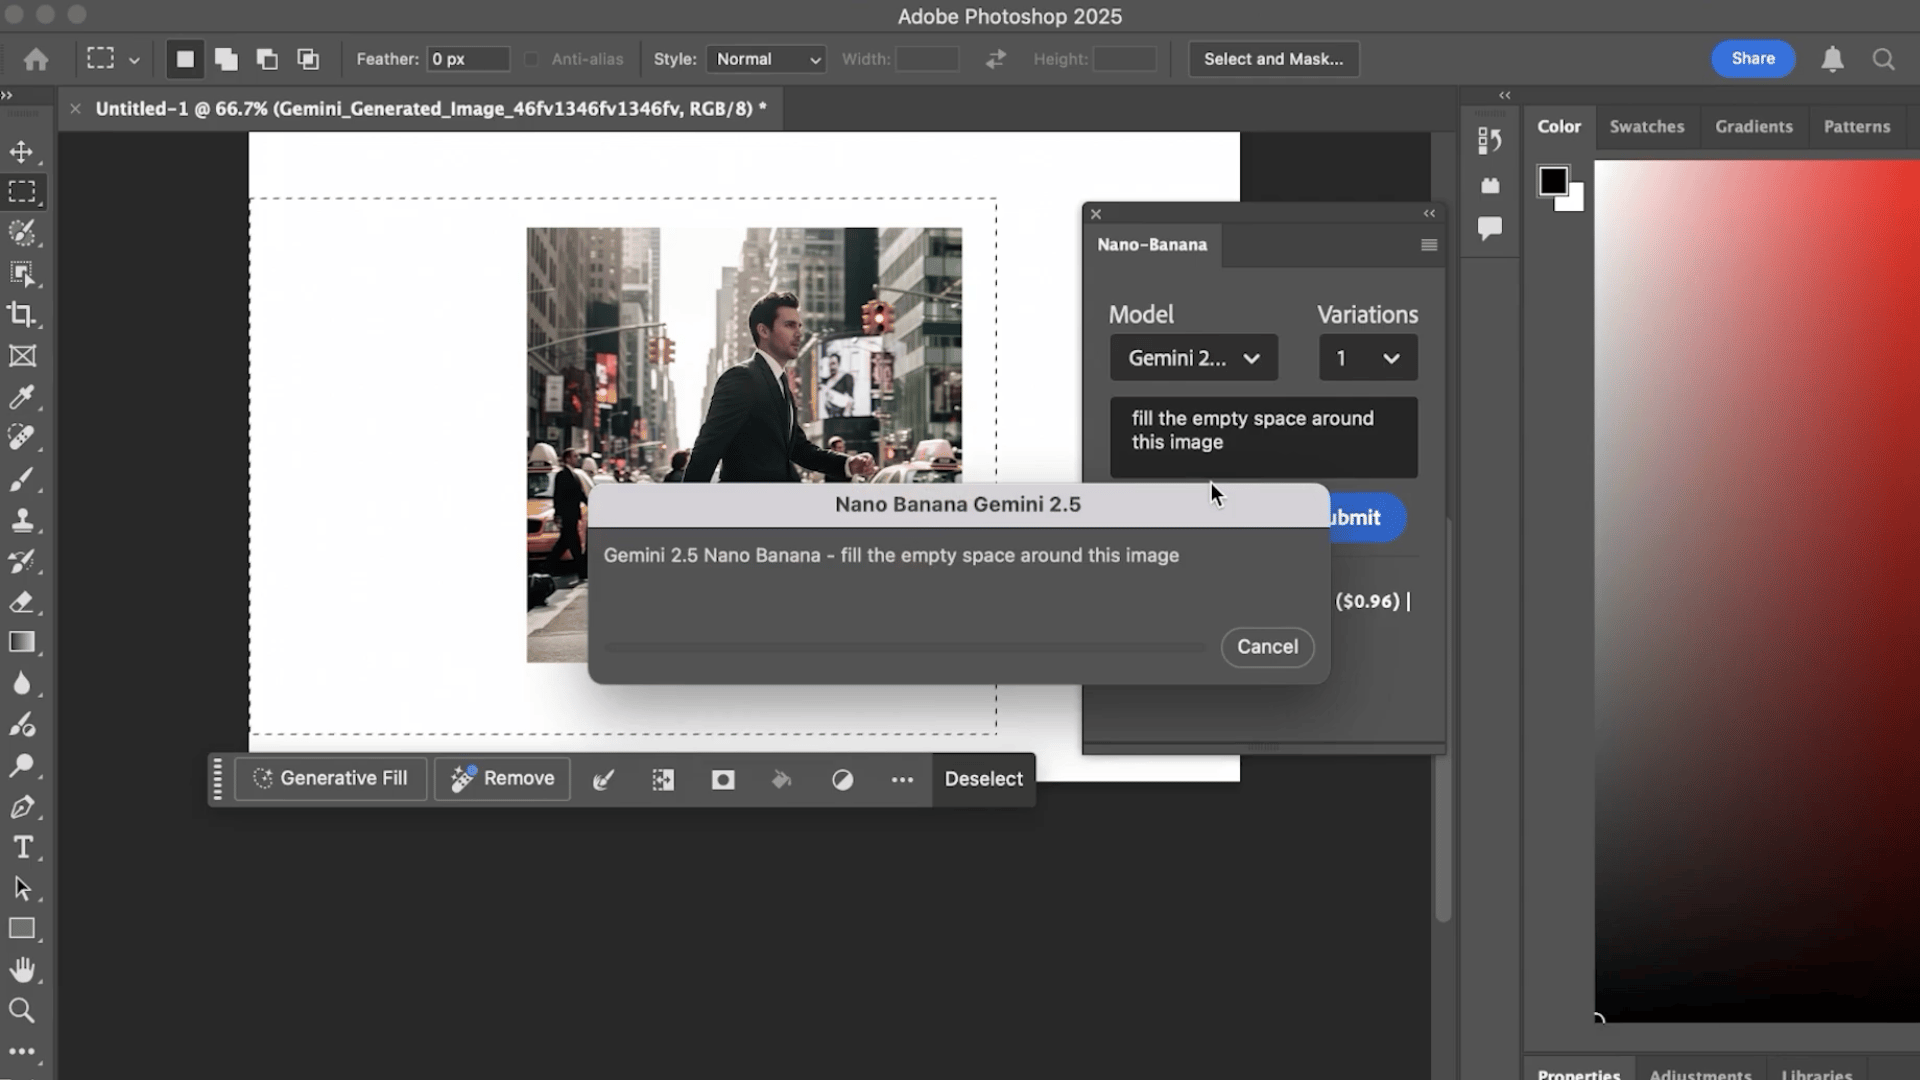Select the Pen tool
Screen dimensions: 1920x1080
point(22,807)
